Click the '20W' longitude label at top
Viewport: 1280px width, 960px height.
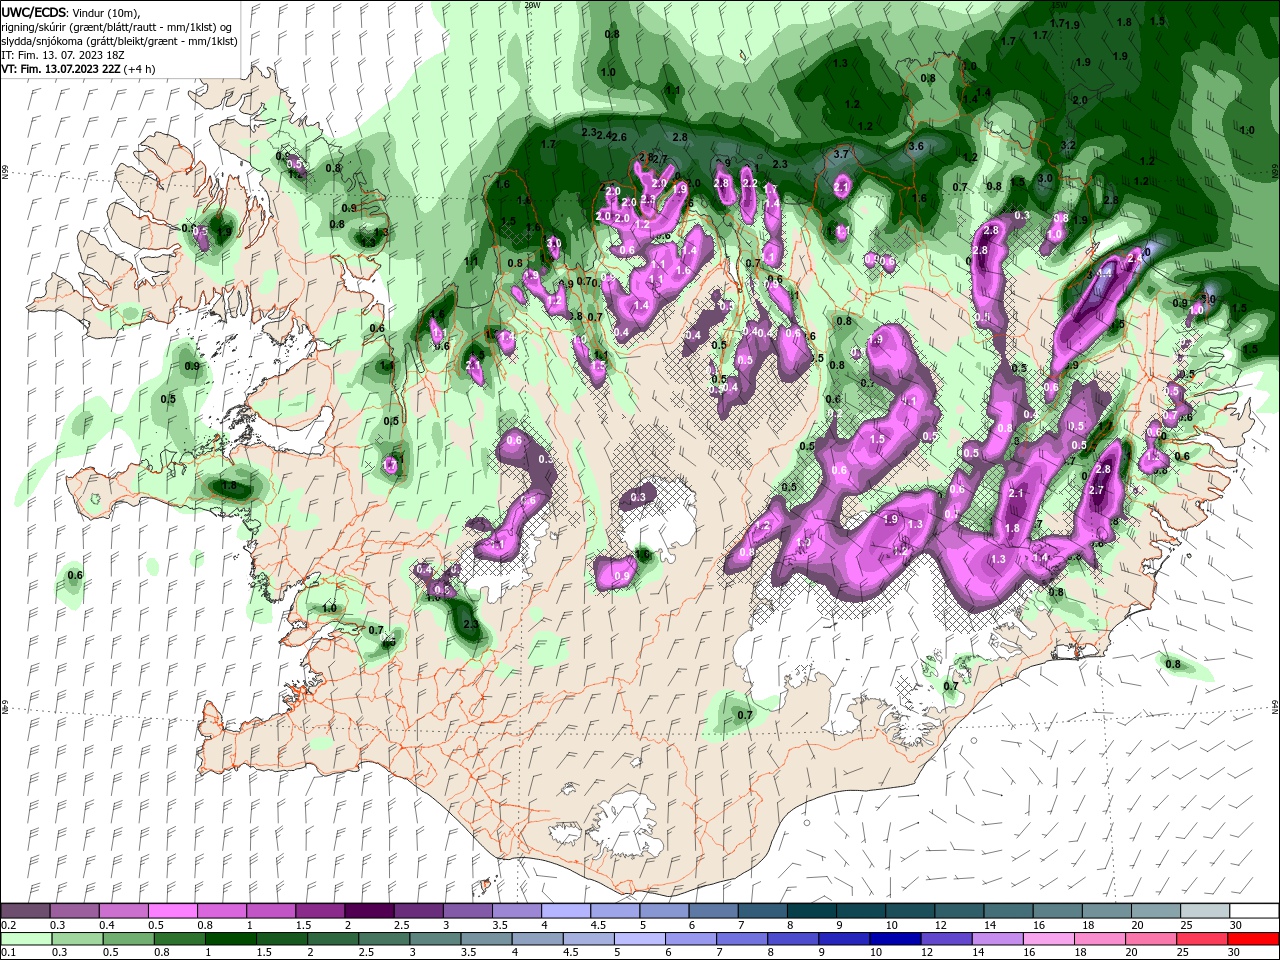[531, 5]
